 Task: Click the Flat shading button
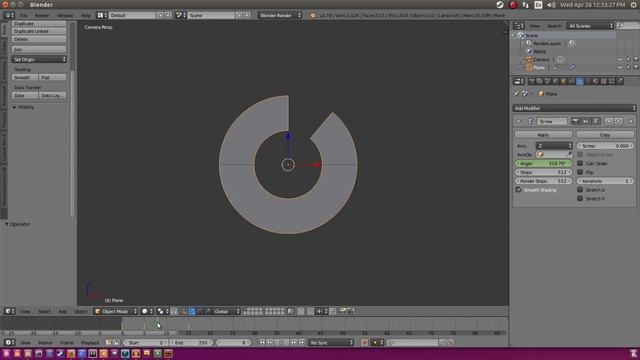pyautogui.click(x=53, y=77)
